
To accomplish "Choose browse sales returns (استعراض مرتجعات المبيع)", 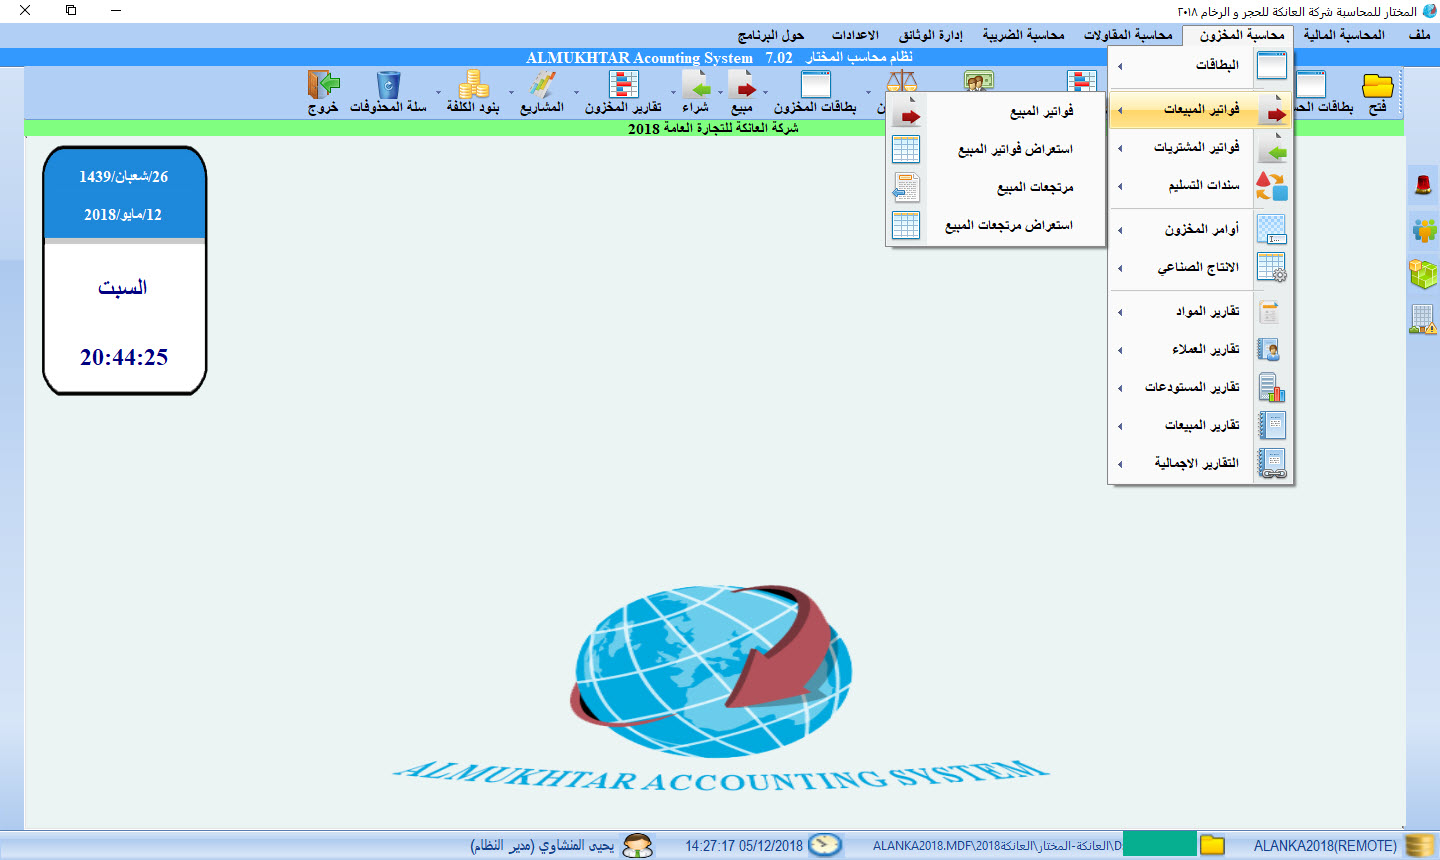I will click(1008, 225).
